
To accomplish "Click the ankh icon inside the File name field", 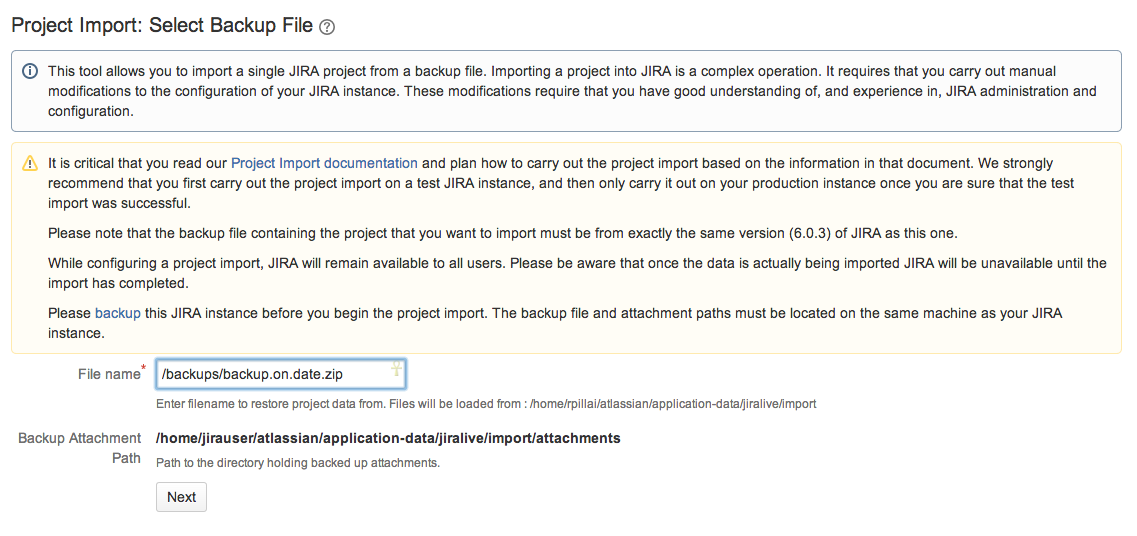I will [x=396, y=369].
